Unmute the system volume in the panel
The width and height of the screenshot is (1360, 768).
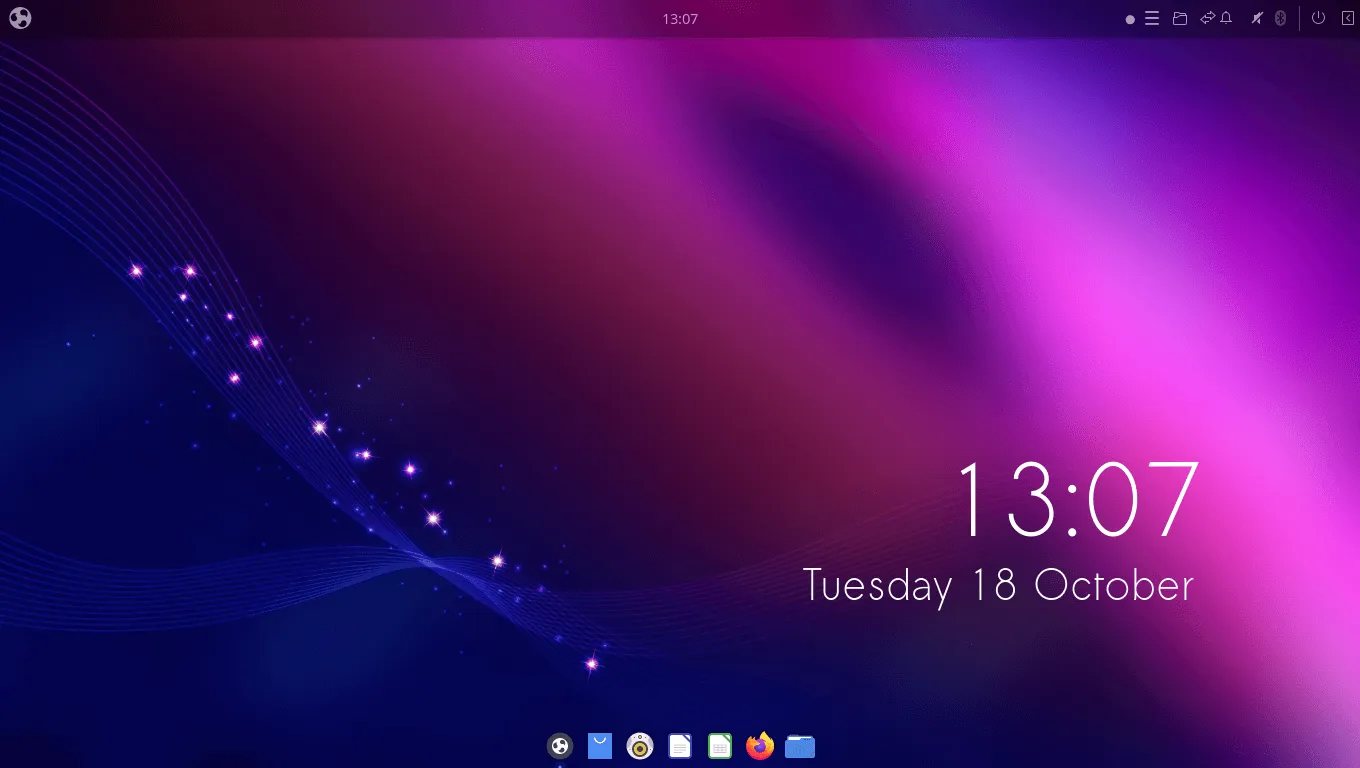[x=1256, y=18]
